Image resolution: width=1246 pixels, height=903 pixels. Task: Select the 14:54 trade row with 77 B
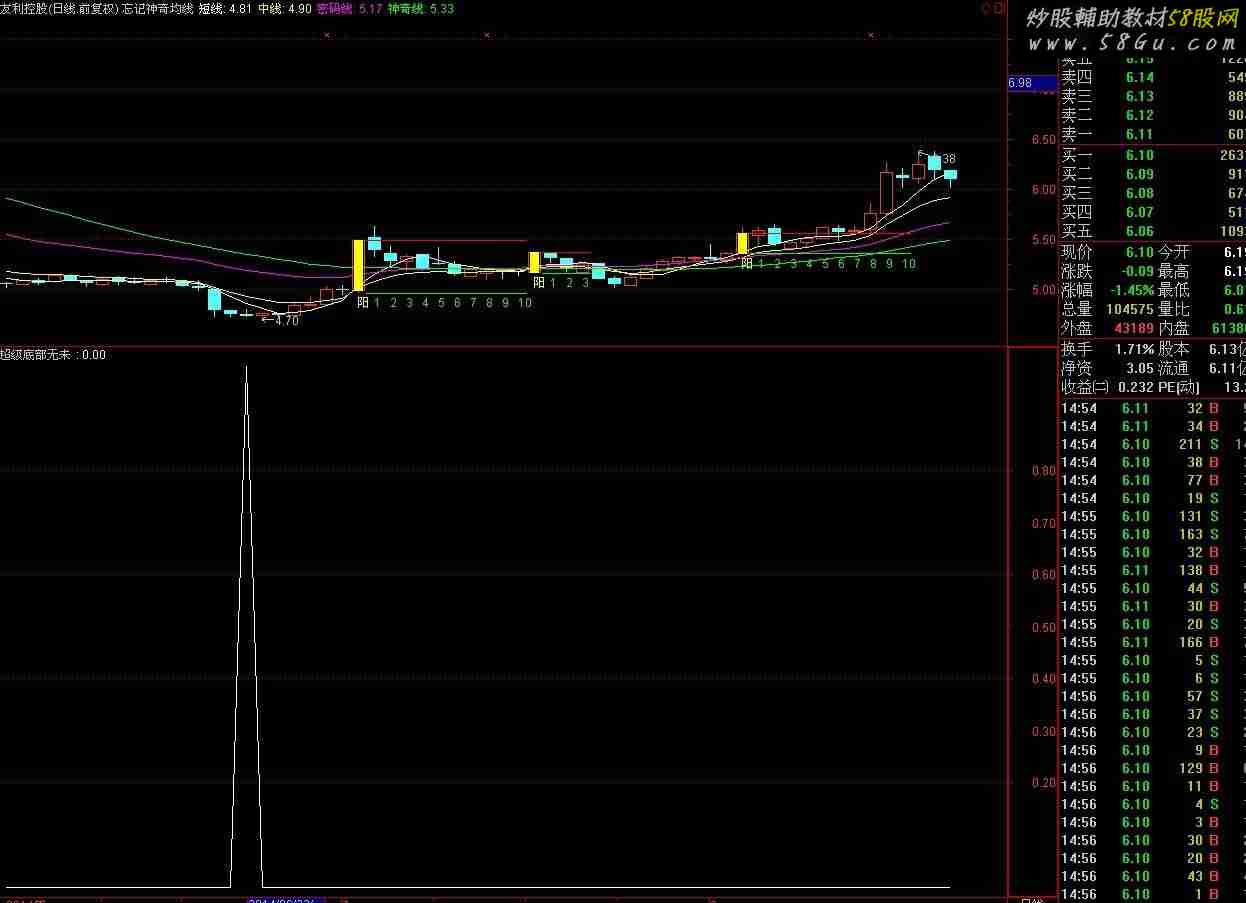1153,480
